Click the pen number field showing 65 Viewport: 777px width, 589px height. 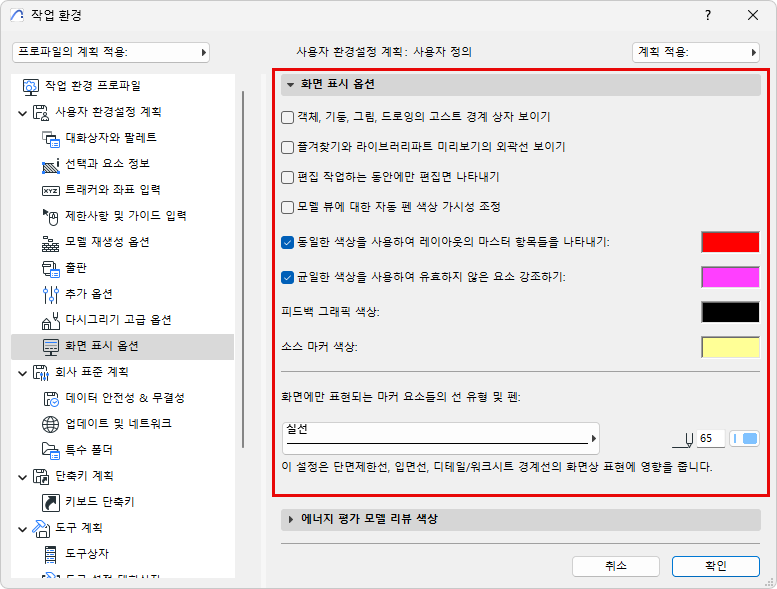(711, 439)
